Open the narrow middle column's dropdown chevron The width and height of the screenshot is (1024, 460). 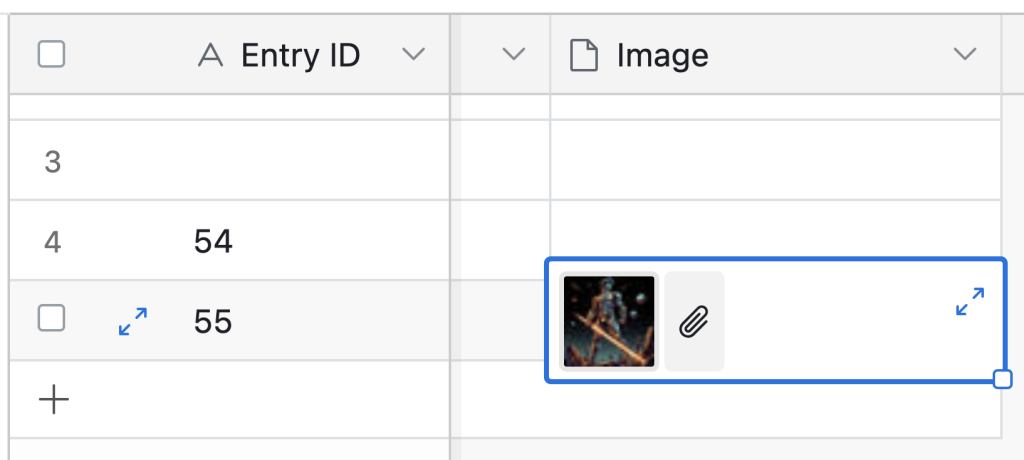click(513, 55)
